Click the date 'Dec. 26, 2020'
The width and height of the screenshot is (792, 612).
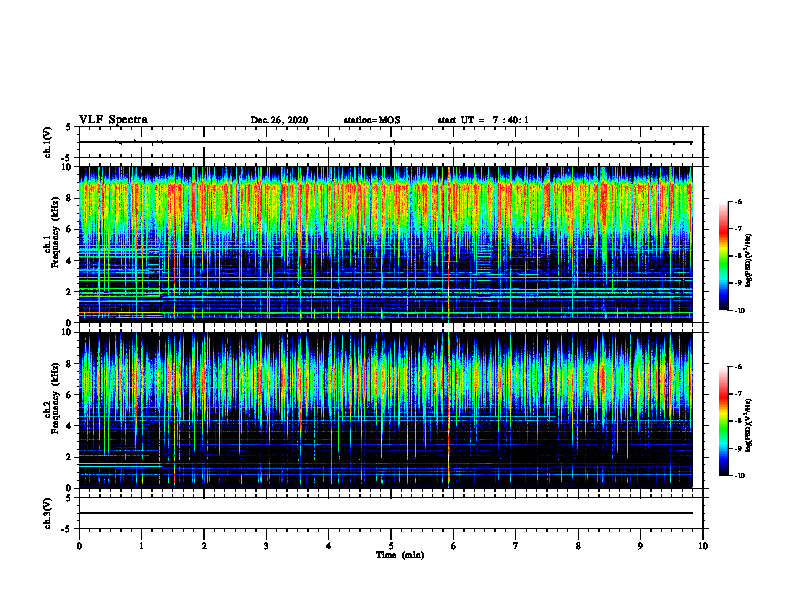[279, 120]
